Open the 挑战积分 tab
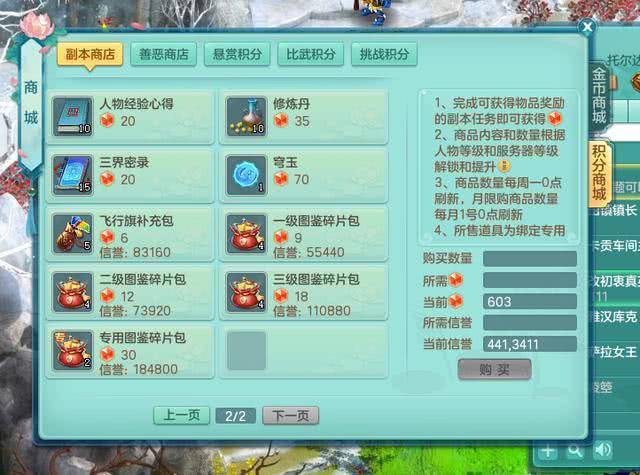The image size is (640, 475). click(384, 54)
